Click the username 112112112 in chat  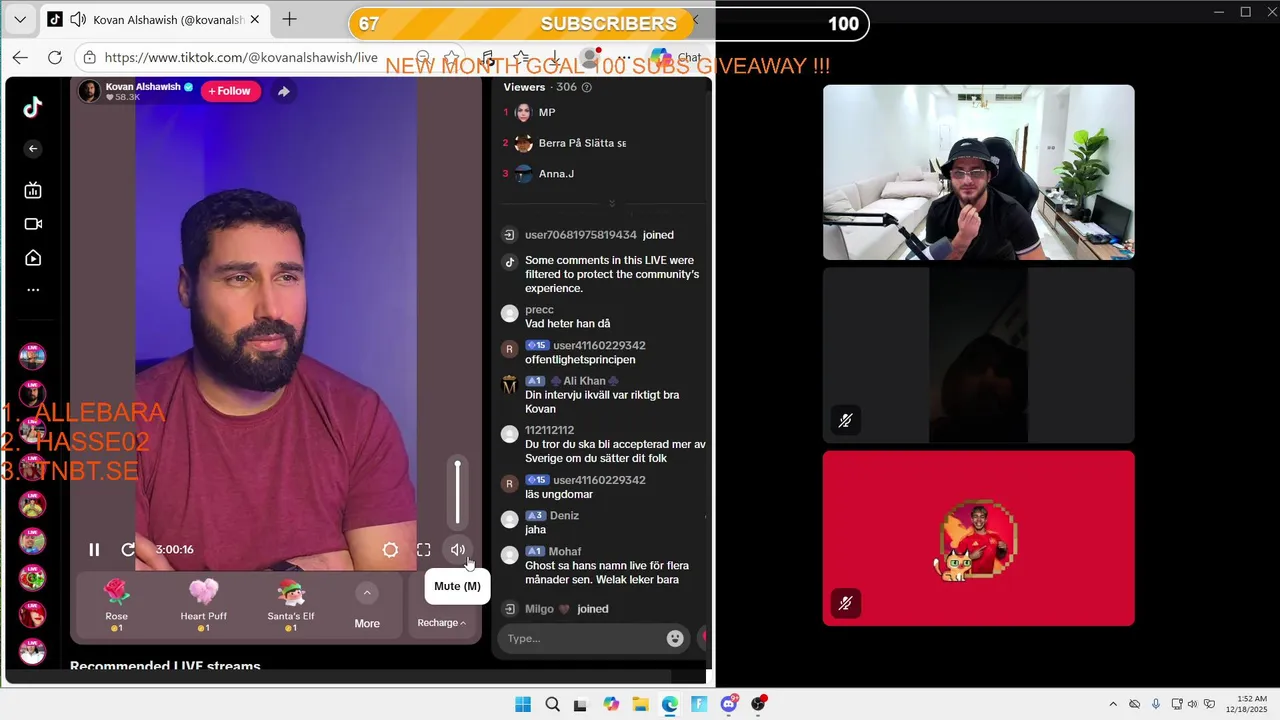(x=549, y=431)
